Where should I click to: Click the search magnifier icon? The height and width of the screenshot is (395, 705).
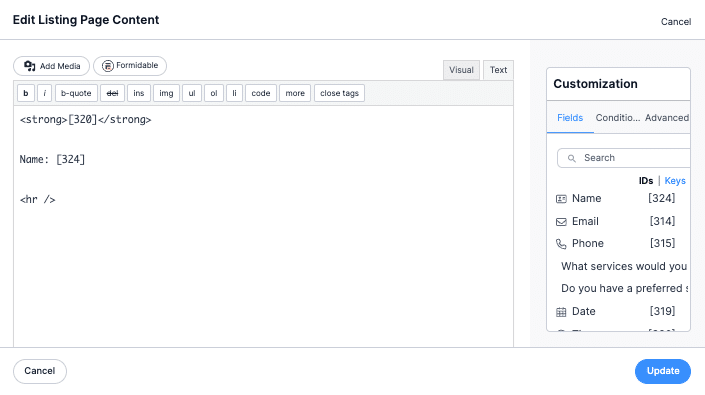tap(571, 158)
